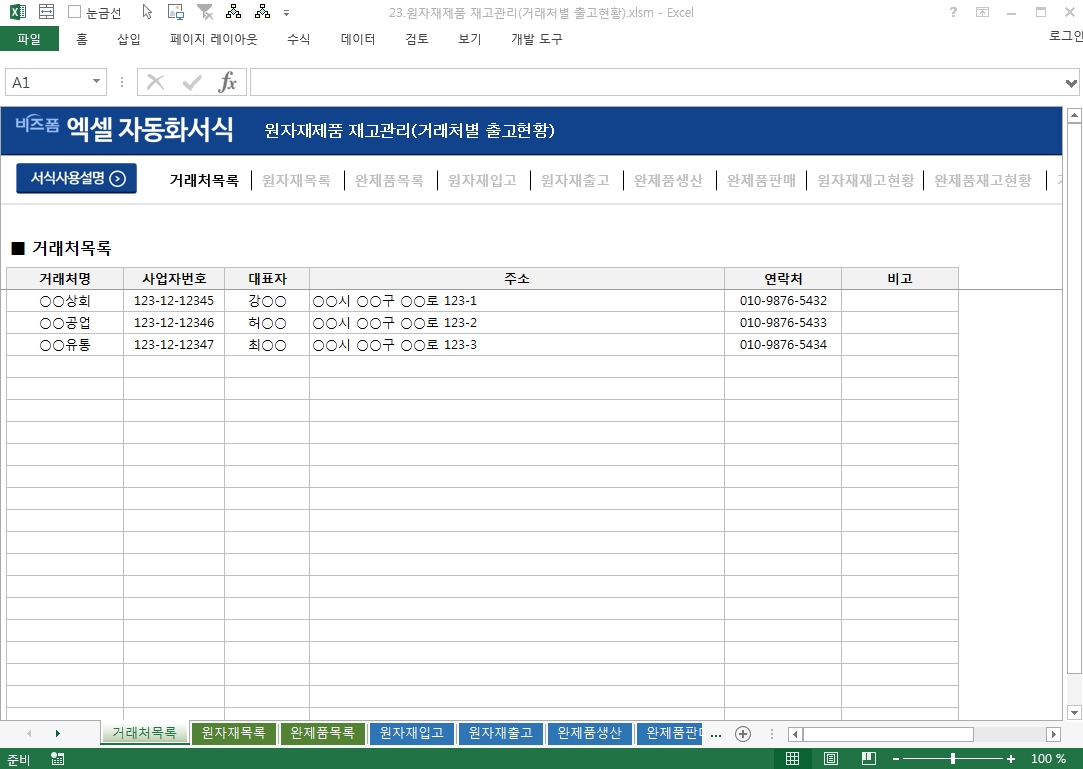Image resolution: width=1083 pixels, height=769 pixels.
Task: Open the 페이지 레이아웃 ribbon tab
Action: coord(214,39)
